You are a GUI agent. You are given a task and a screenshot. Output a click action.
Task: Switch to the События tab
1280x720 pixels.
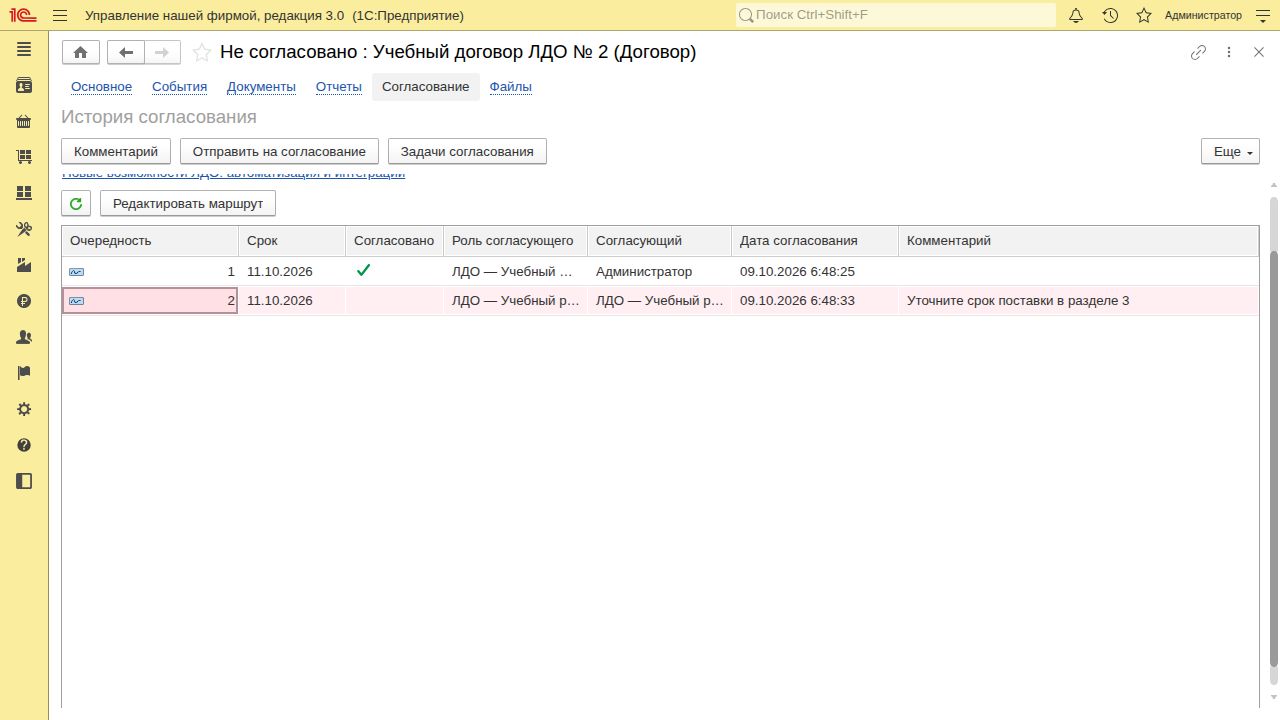pyautogui.click(x=179, y=87)
